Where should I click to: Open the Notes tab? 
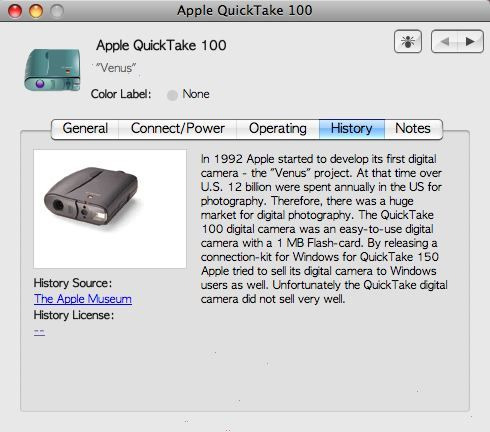click(x=413, y=129)
